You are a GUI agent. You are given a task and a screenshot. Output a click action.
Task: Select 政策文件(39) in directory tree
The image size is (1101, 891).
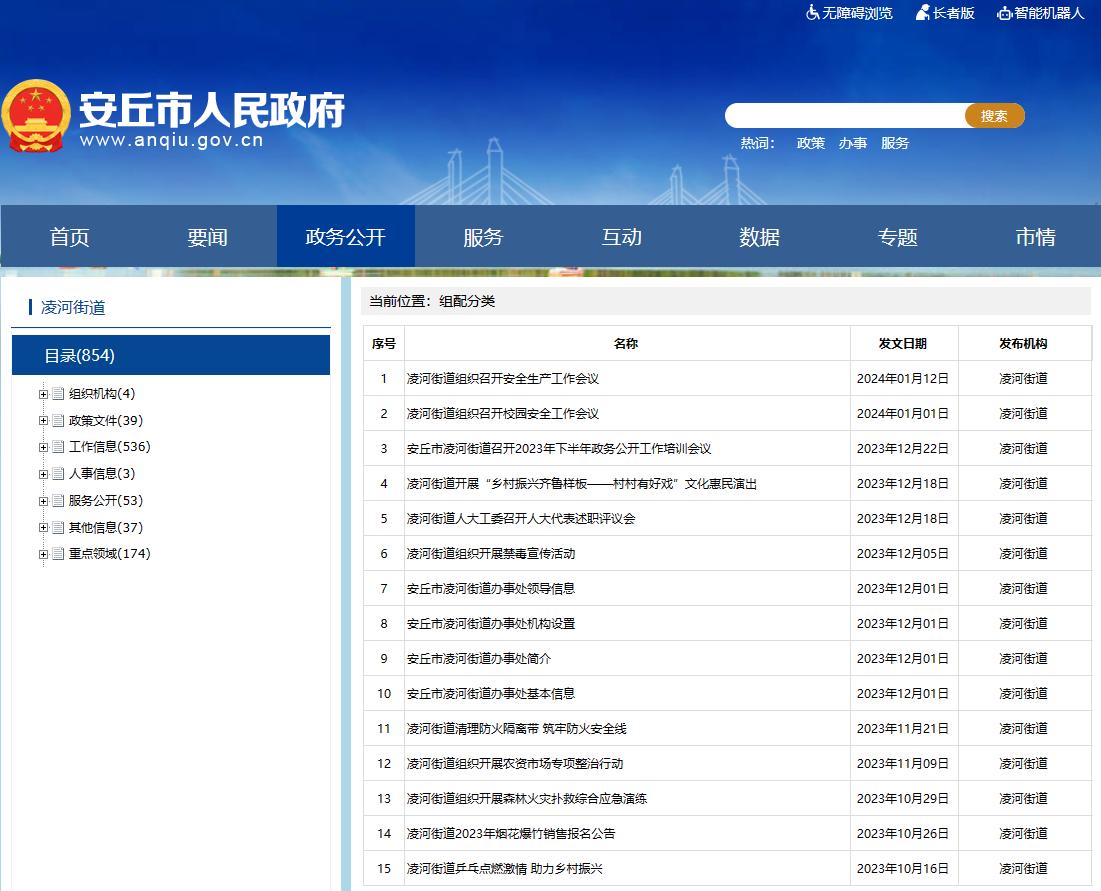click(x=105, y=421)
